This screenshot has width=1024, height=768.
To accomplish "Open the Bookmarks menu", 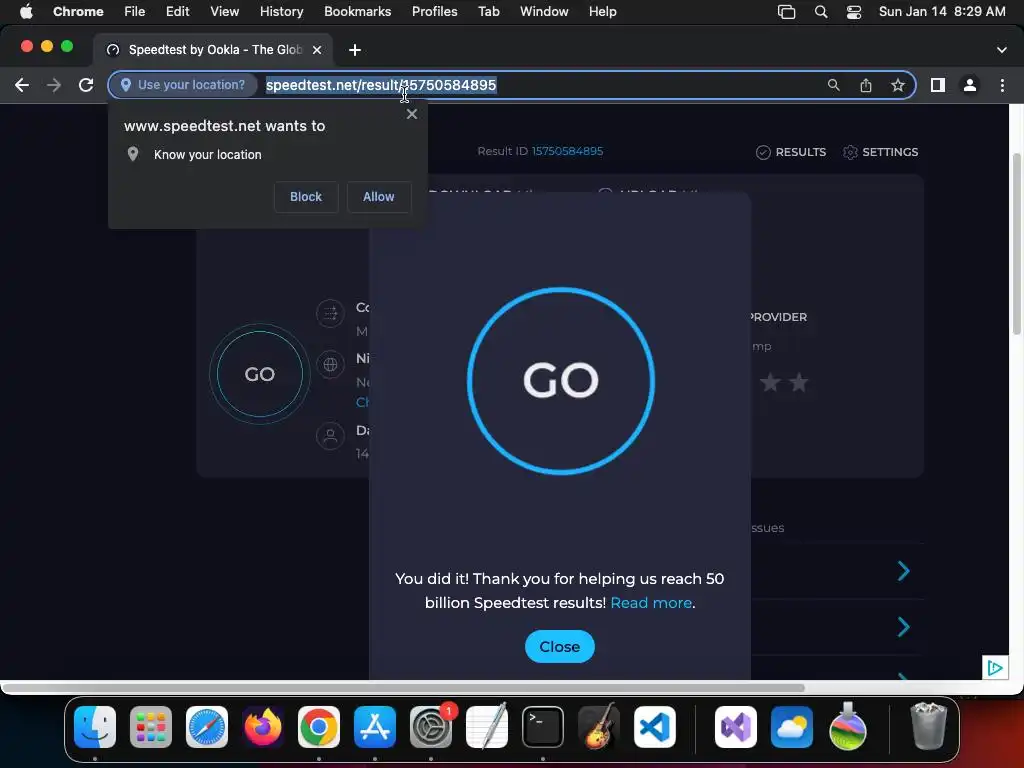I will (x=357, y=12).
